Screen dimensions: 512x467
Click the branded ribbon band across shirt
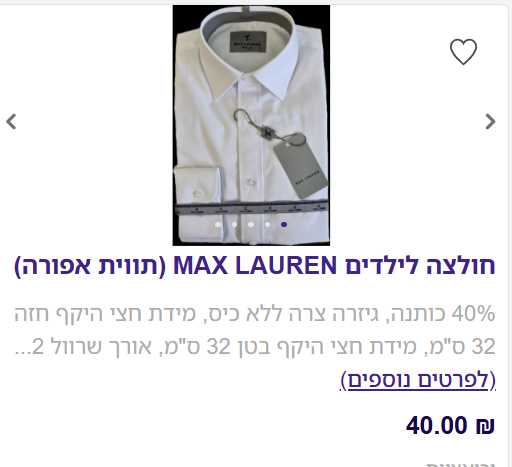[x=252, y=209]
